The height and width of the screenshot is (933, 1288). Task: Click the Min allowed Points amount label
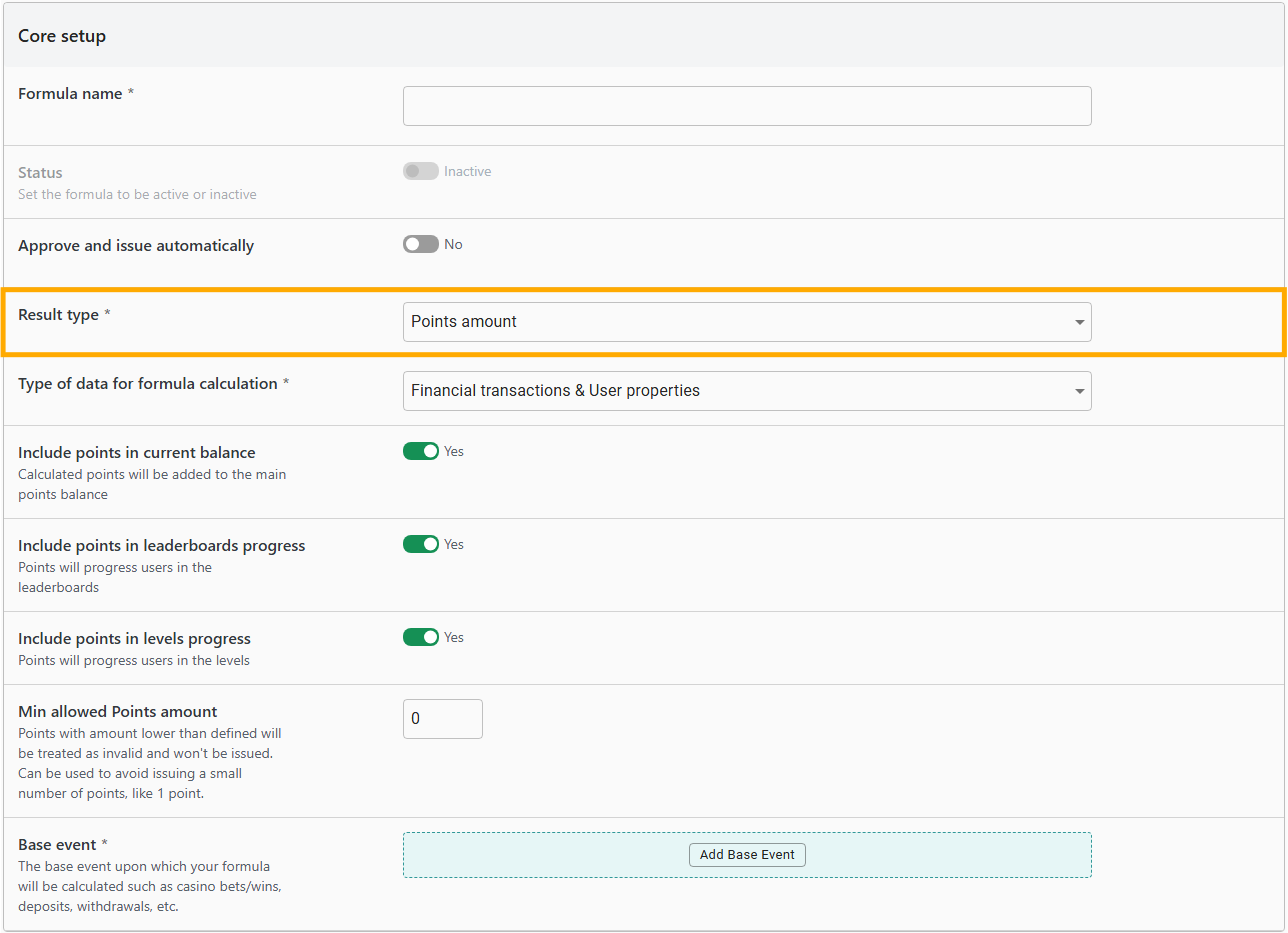117,712
